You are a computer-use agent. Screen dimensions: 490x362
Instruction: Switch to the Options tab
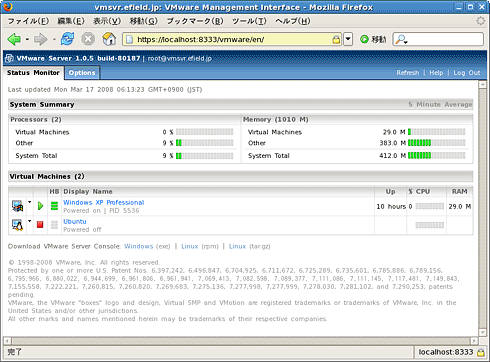coord(82,73)
